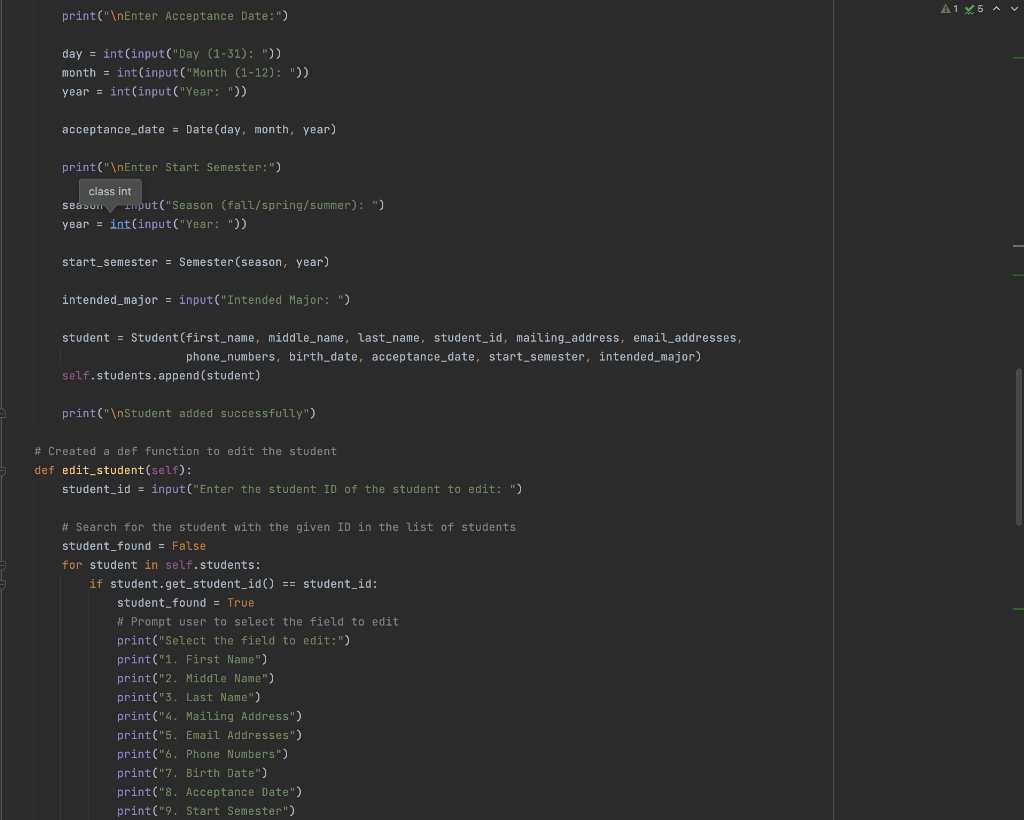Collapse the 'for student in self.students' fold marker
The height and width of the screenshot is (820, 1024).
3,565
